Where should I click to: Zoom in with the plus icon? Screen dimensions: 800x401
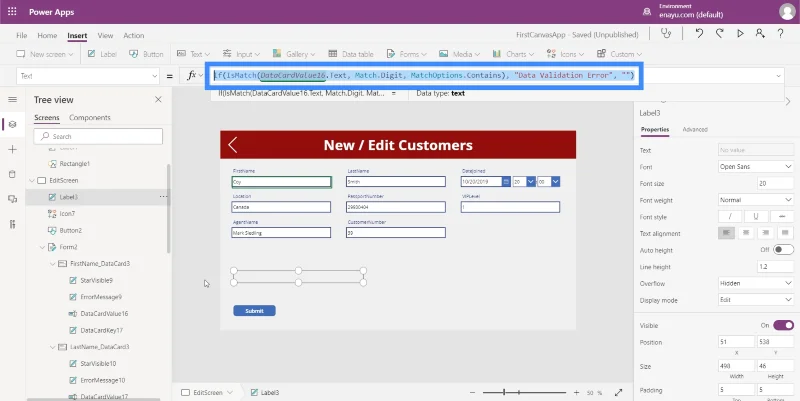point(576,392)
